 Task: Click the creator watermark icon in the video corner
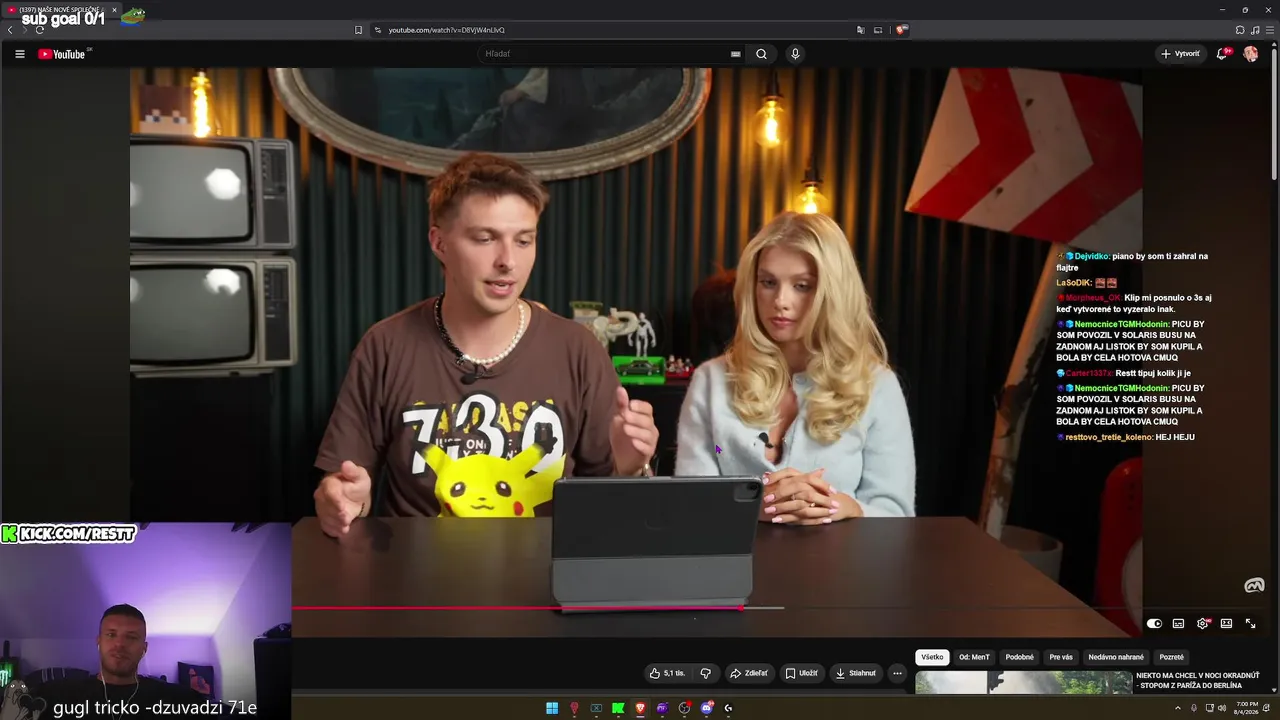pyautogui.click(x=1254, y=586)
